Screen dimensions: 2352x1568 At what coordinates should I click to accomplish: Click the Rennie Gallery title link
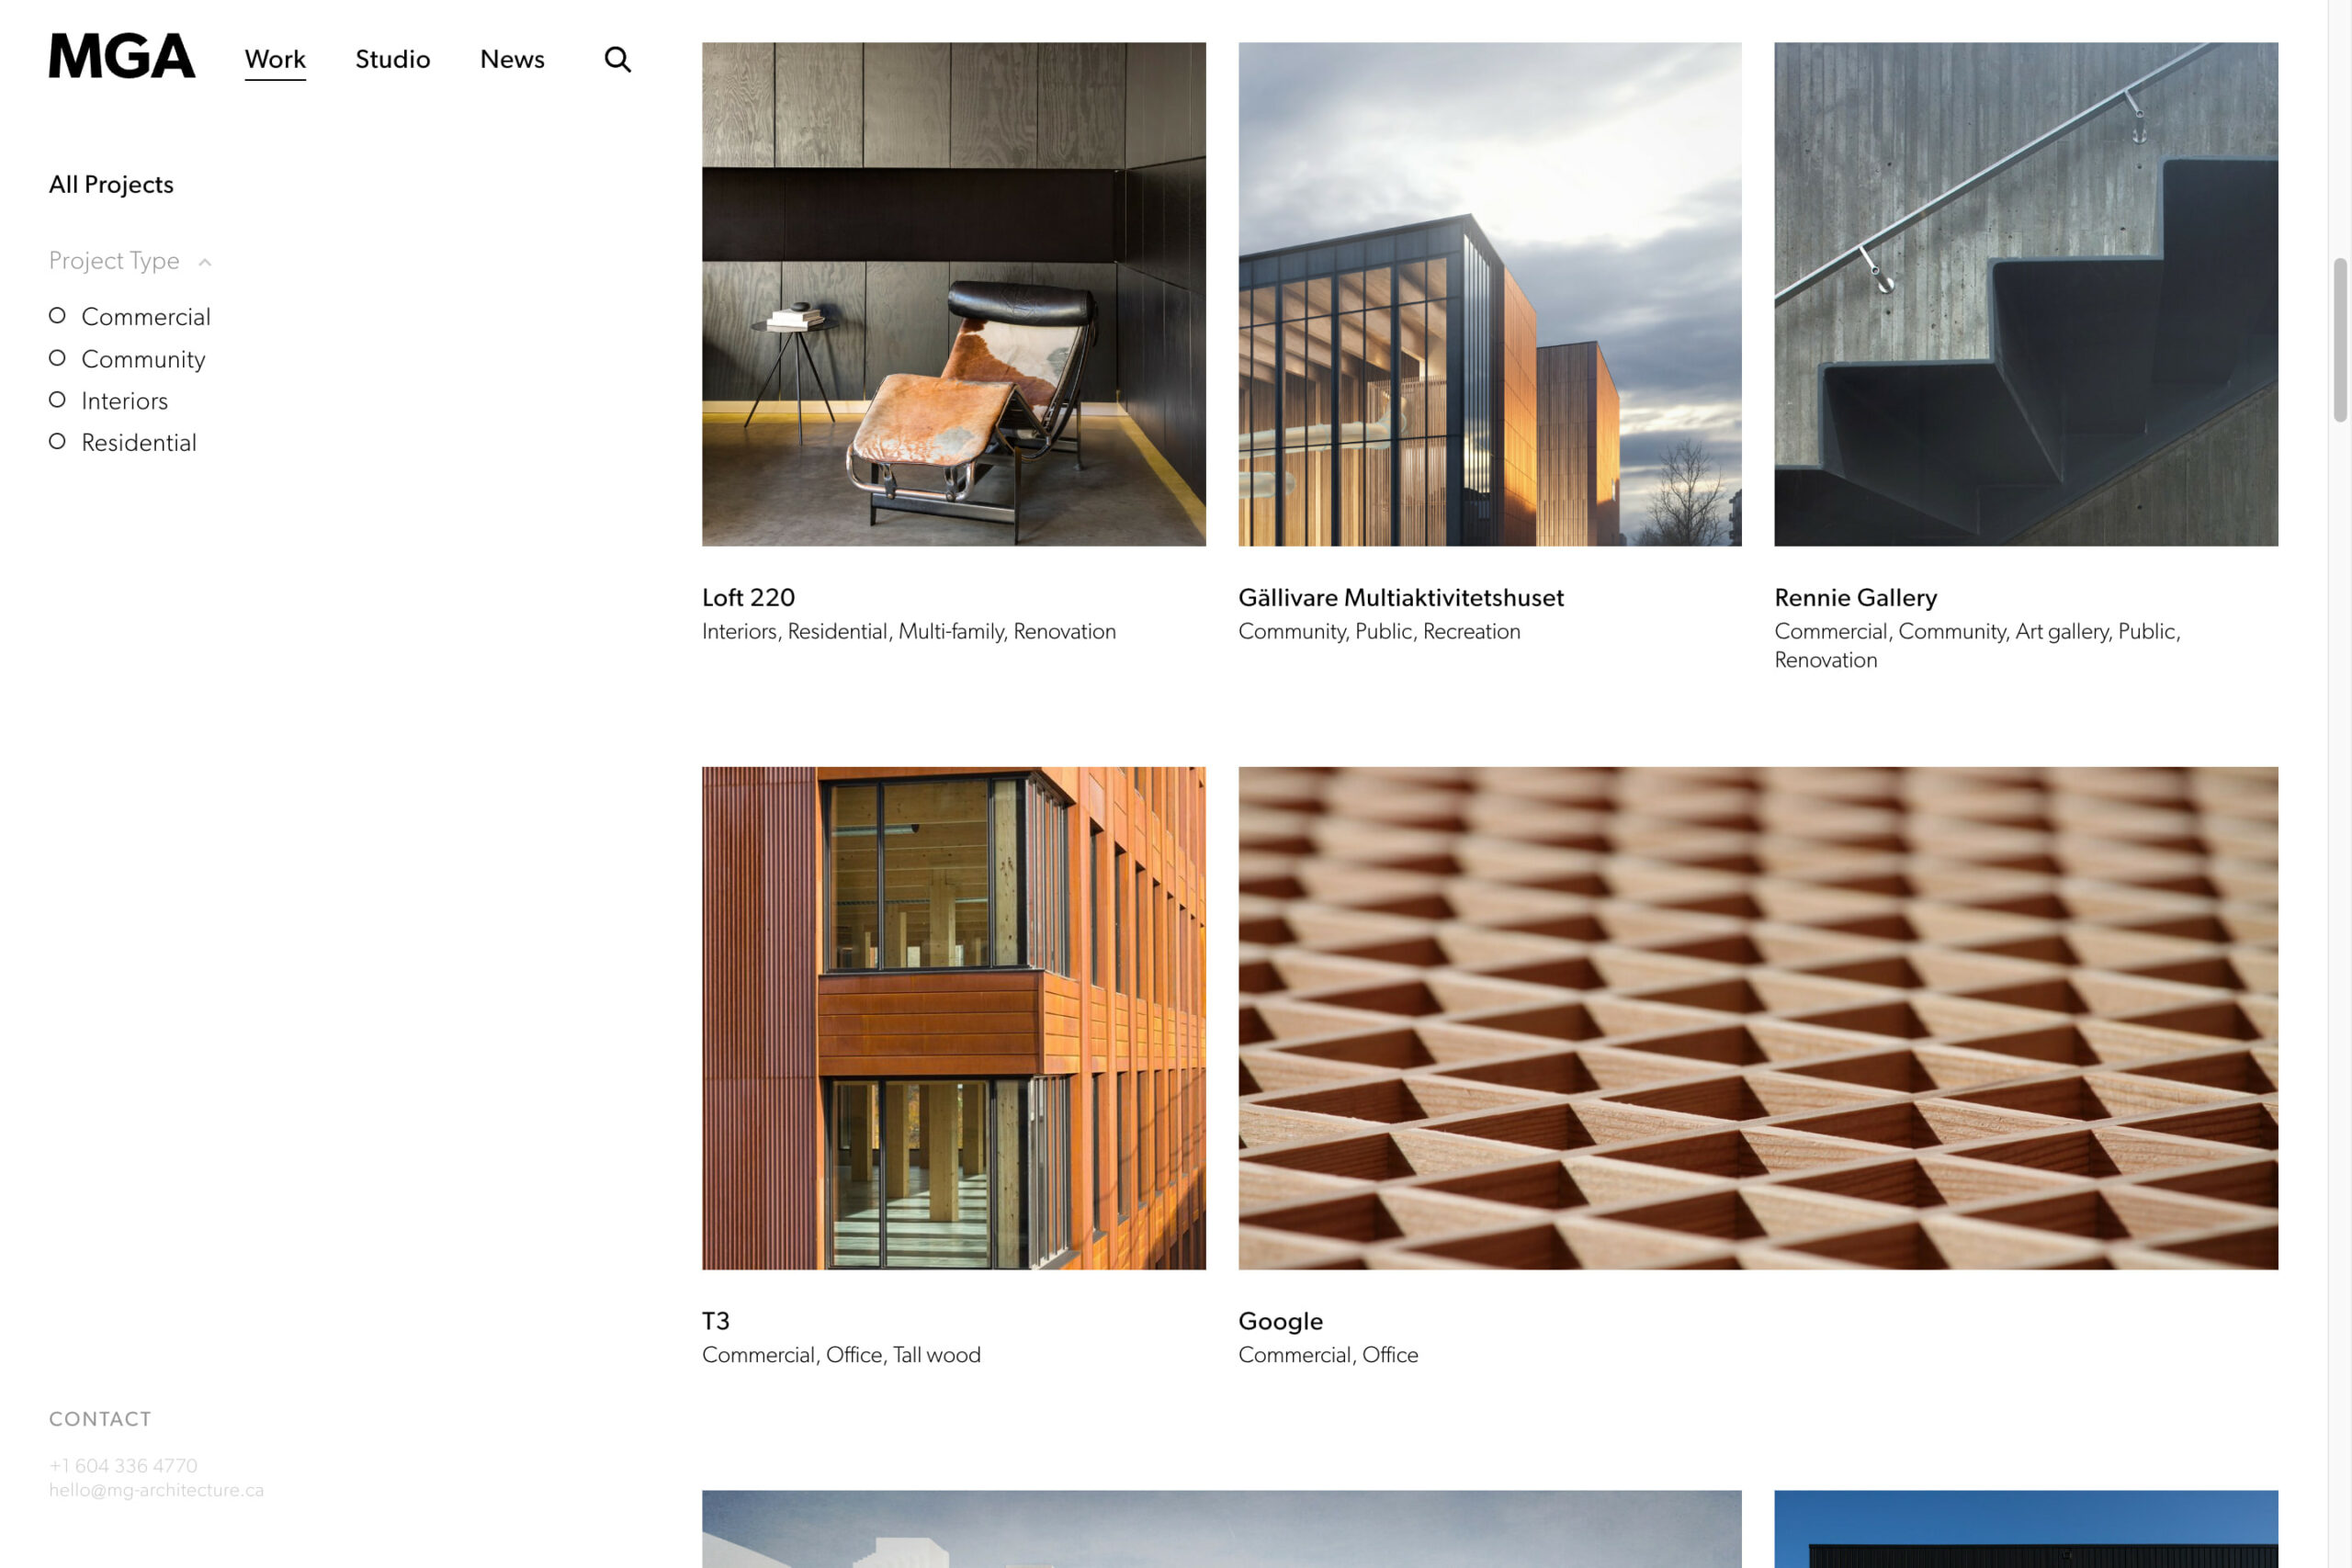pyautogui.click(x=1855, y=598)
